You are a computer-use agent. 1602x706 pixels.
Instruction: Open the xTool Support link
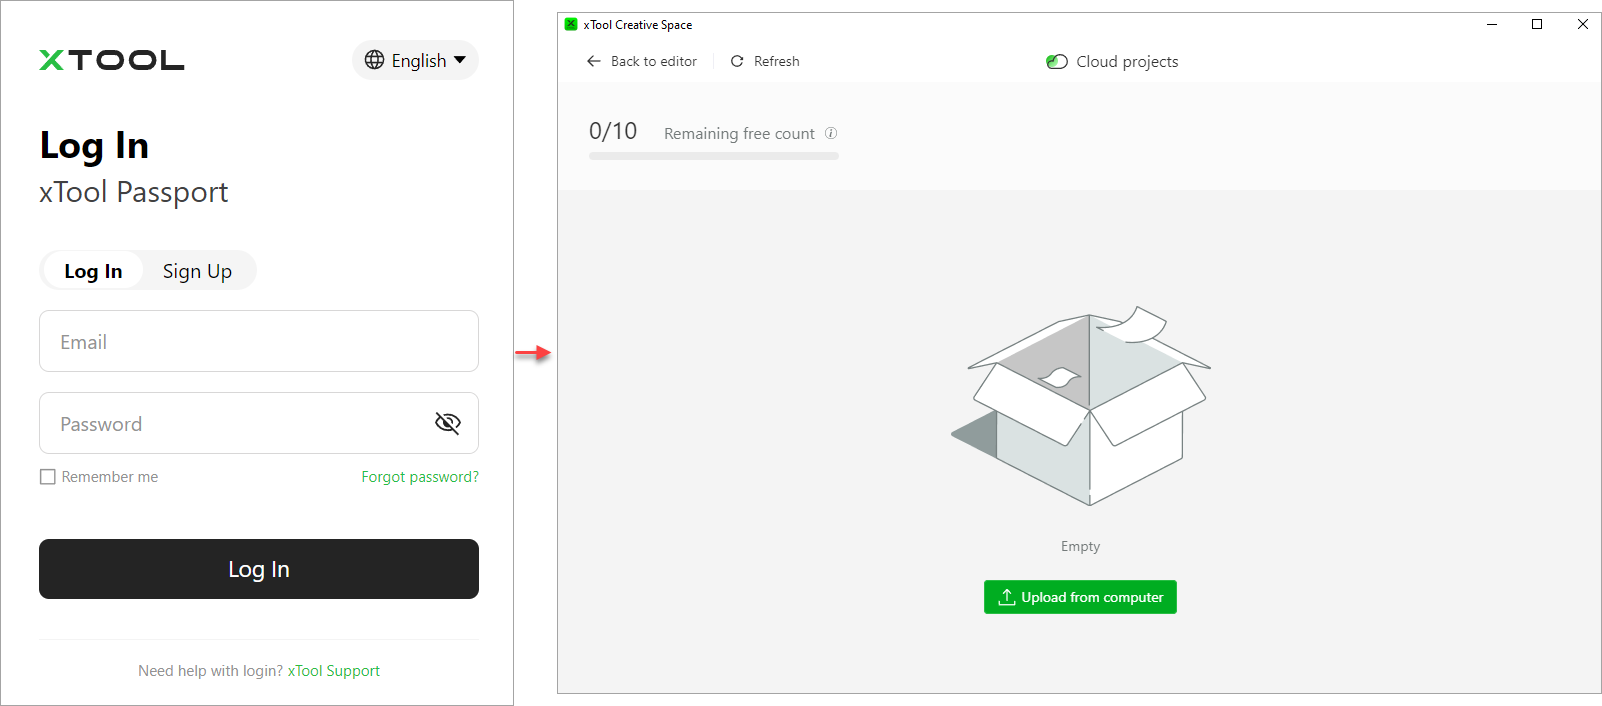(333, 671)
